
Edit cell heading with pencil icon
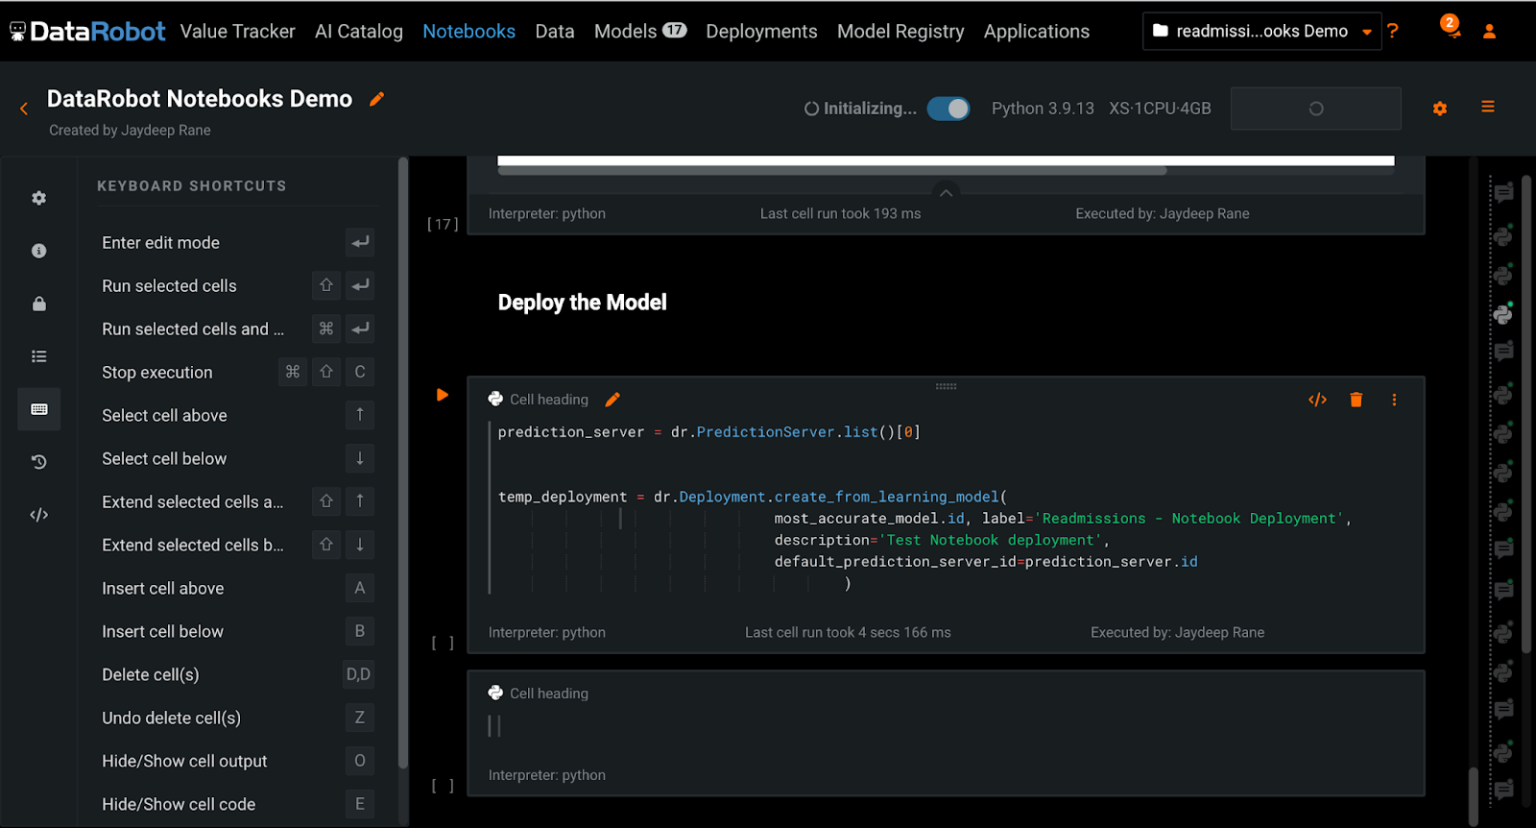[611, 398]
